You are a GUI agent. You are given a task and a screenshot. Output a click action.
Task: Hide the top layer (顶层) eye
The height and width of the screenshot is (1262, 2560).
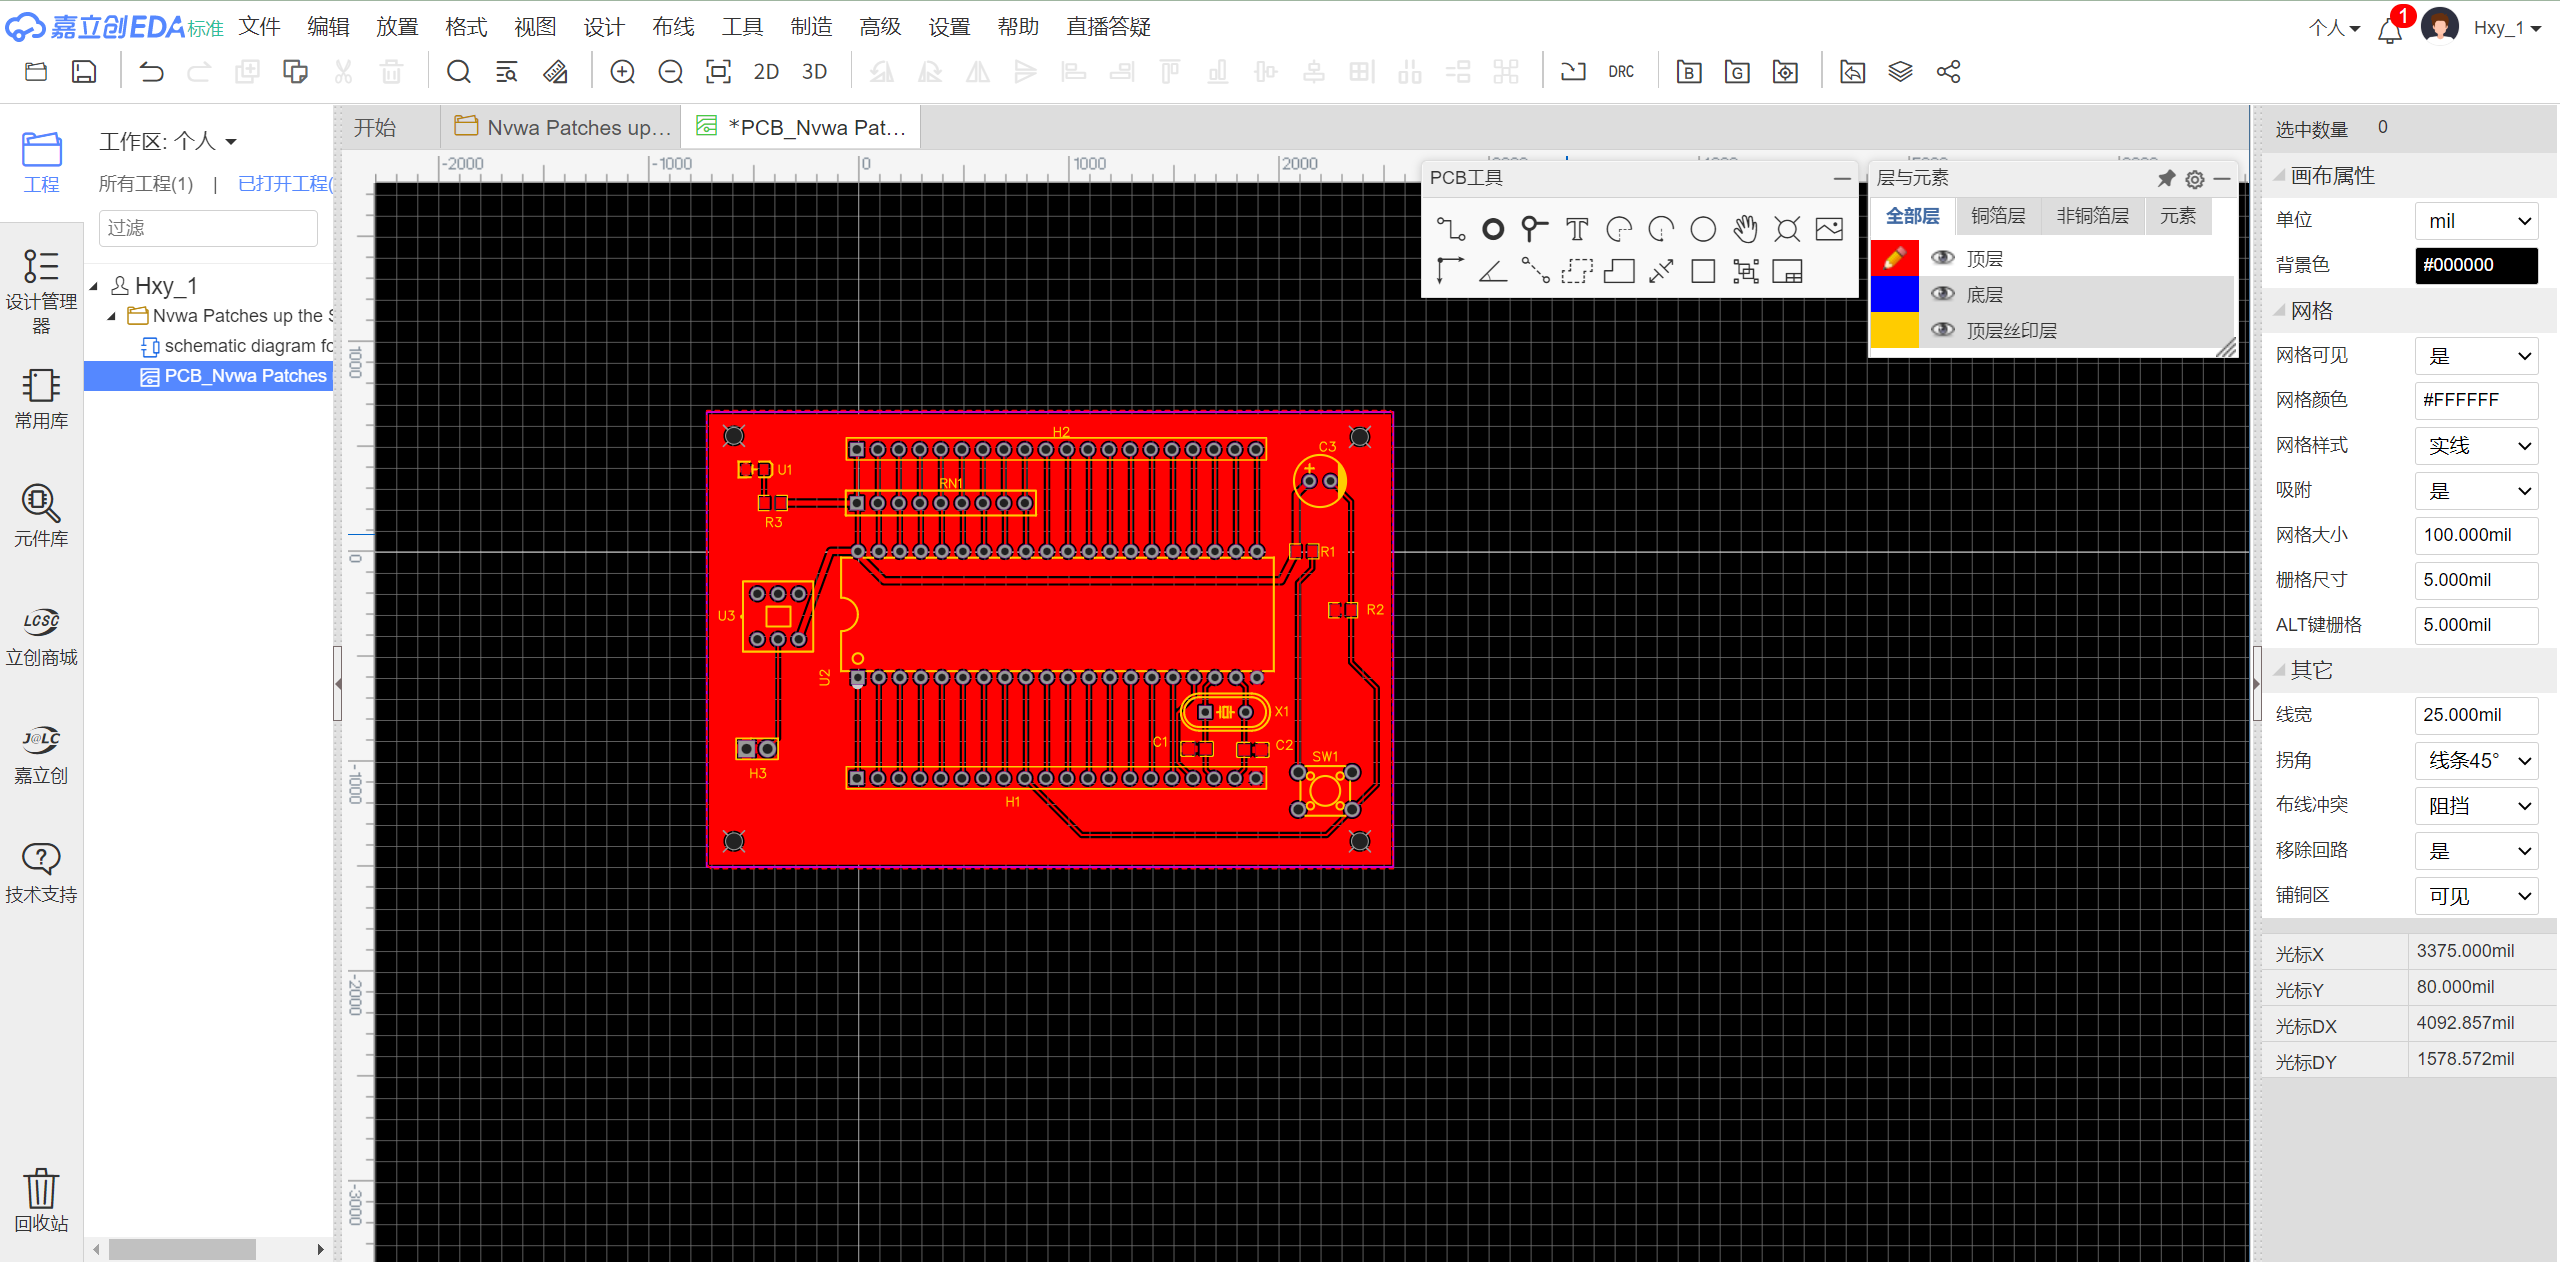point(1942,258)
